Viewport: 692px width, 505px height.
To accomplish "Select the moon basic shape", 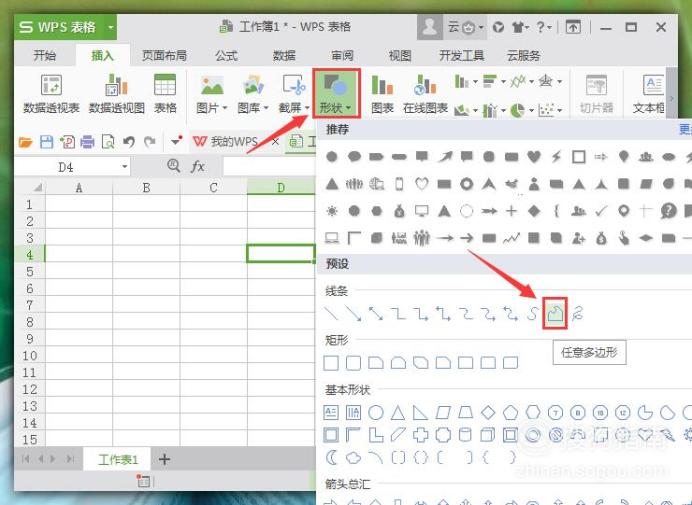I will 331,457.
